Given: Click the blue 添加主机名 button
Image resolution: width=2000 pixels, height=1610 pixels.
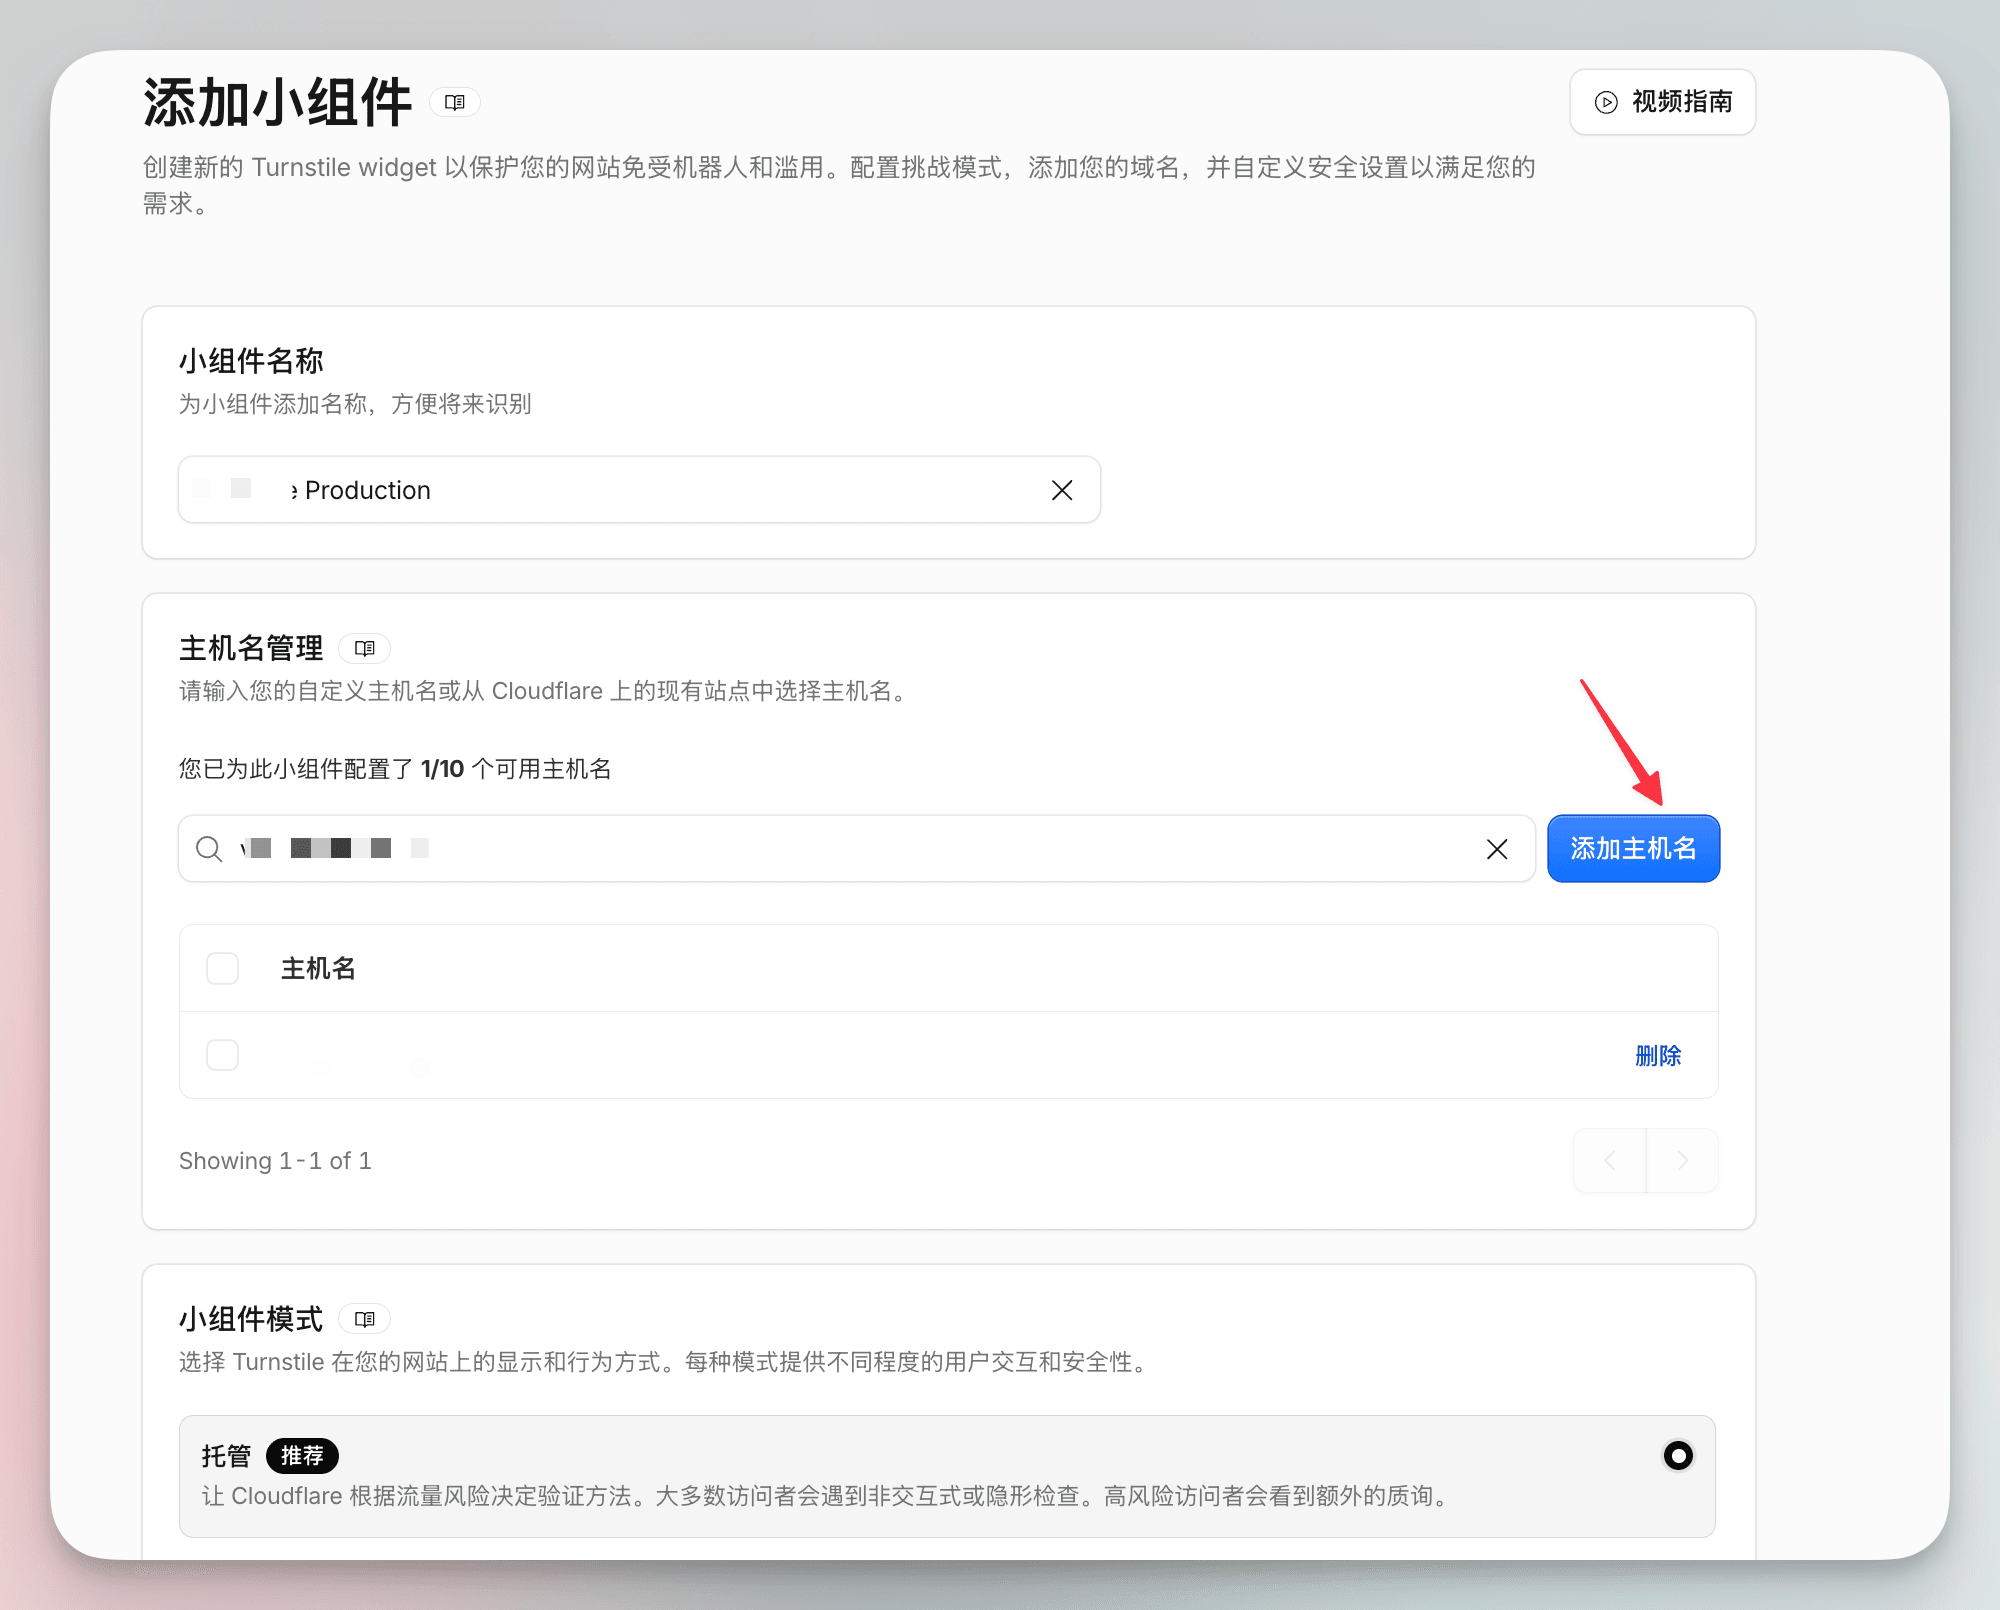Looking at the screenshot, I should 1633,849.
